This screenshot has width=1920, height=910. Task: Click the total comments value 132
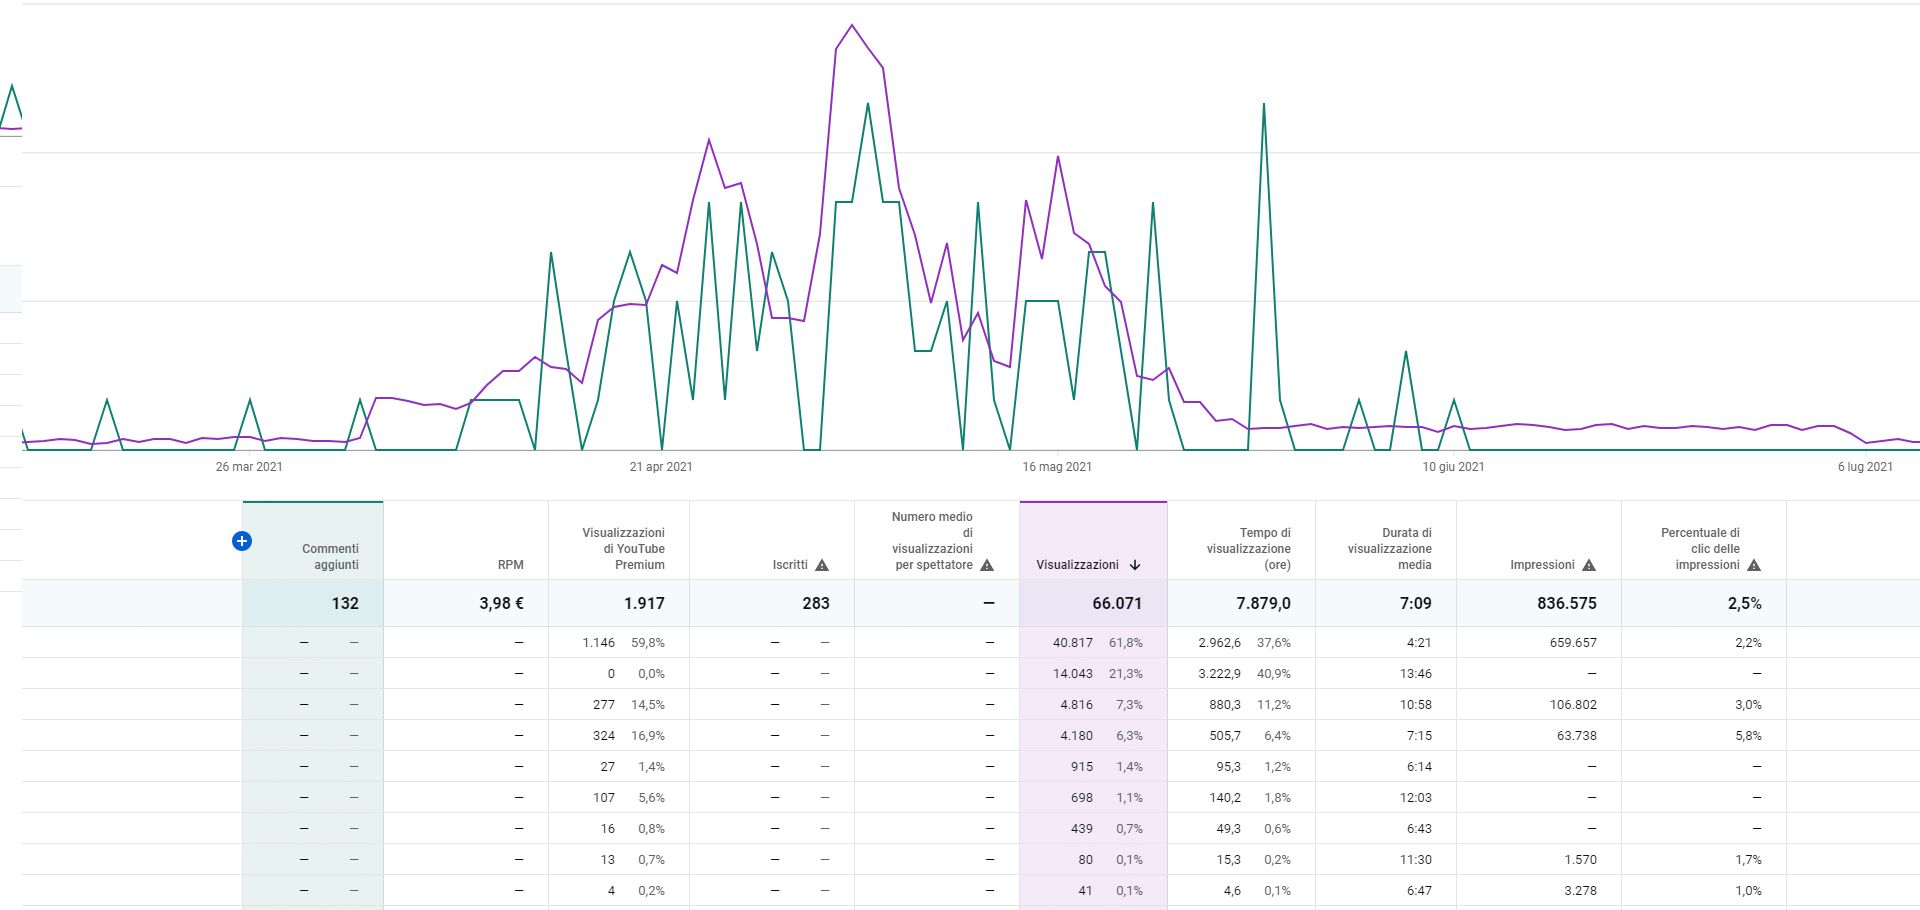coord(345,603)
